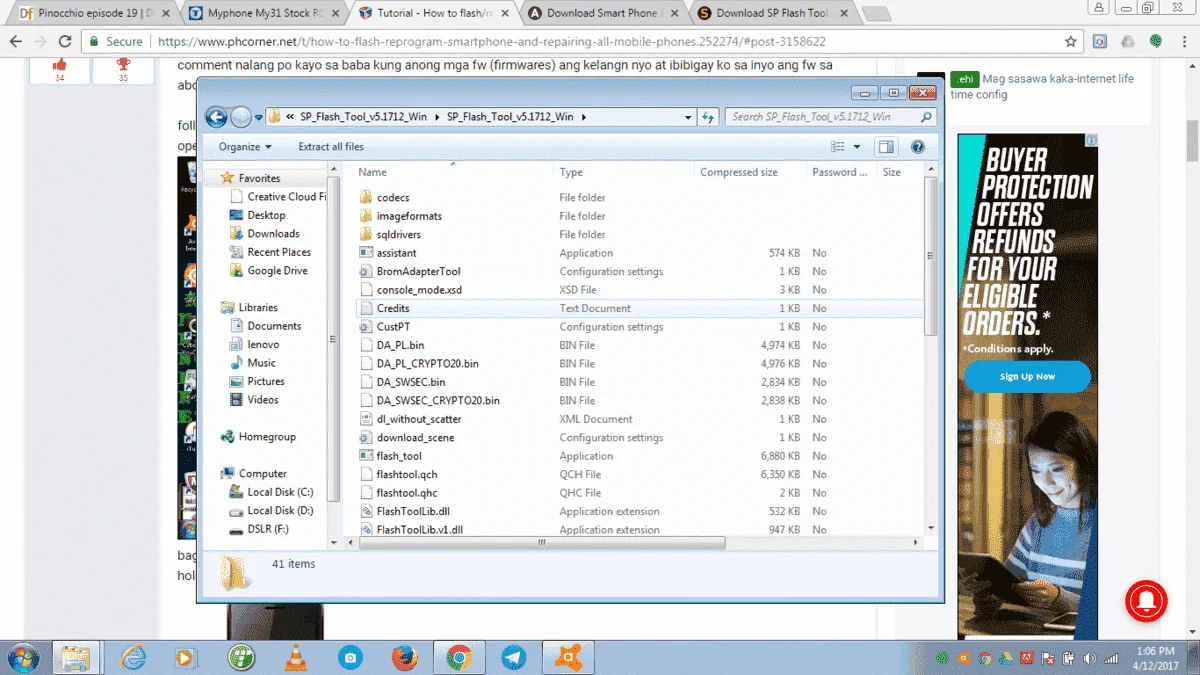
Task: Select the flash_tool application icon
Action: click(365, 456)
